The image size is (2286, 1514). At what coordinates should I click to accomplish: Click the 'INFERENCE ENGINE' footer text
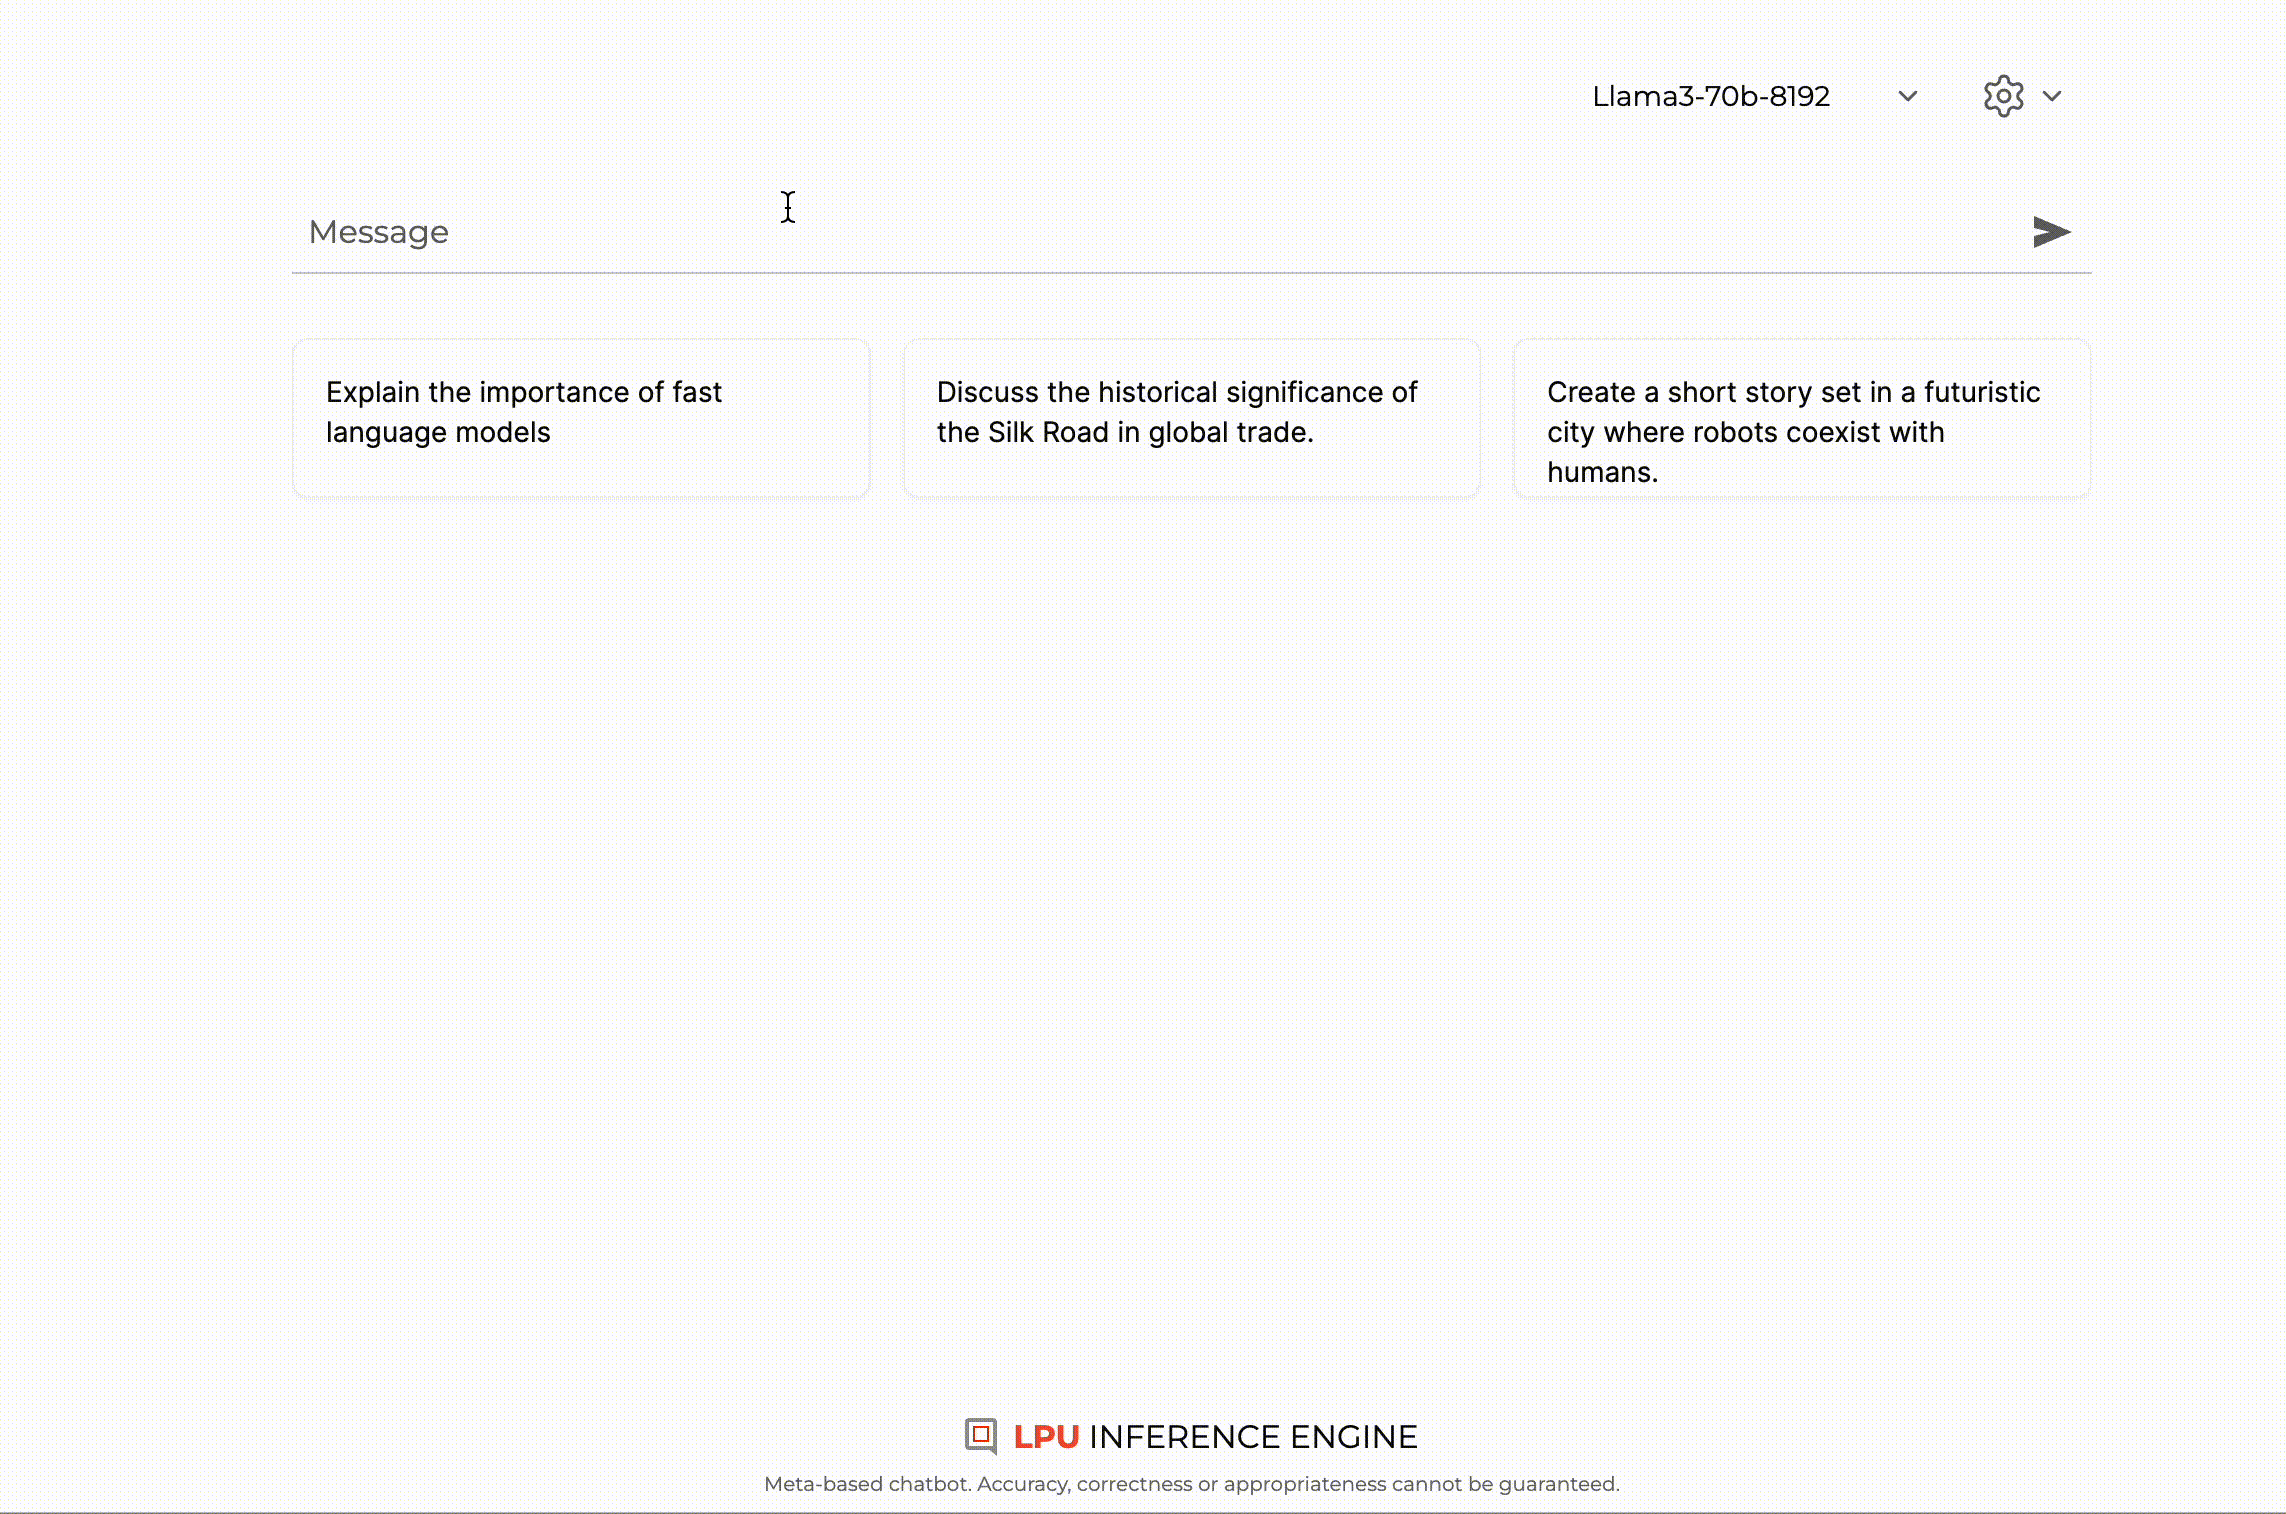tap(1253, 1437)
